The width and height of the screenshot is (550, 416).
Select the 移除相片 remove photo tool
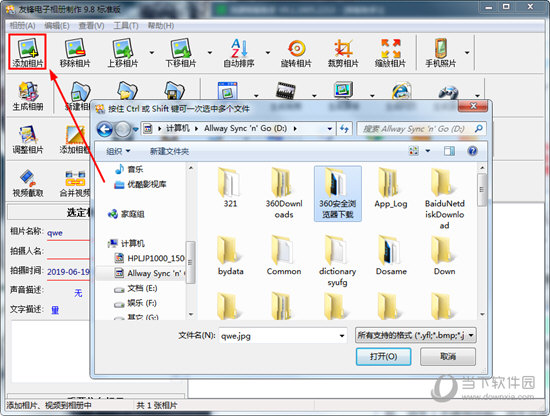75,52
